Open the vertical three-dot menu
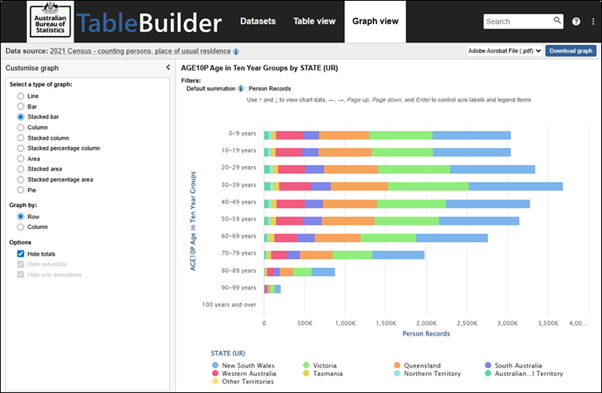The width and height of the screenshot is (602, 393). [593, 21]
